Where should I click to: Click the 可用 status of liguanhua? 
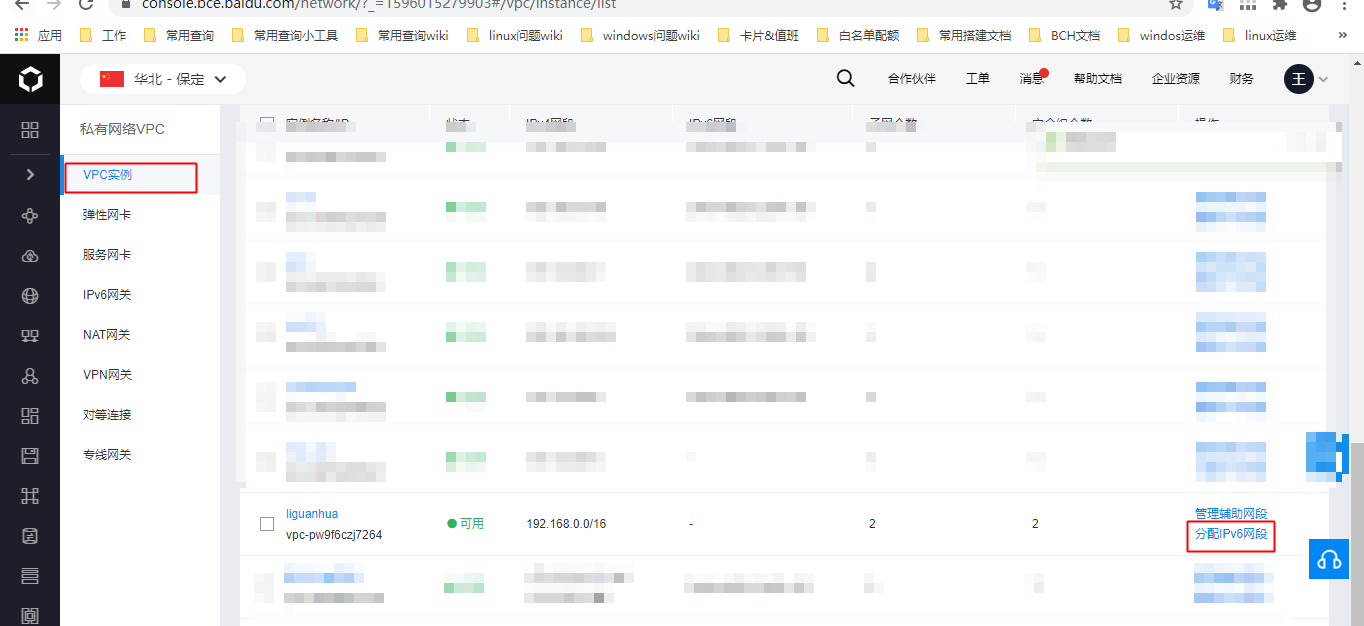point(465,524)
